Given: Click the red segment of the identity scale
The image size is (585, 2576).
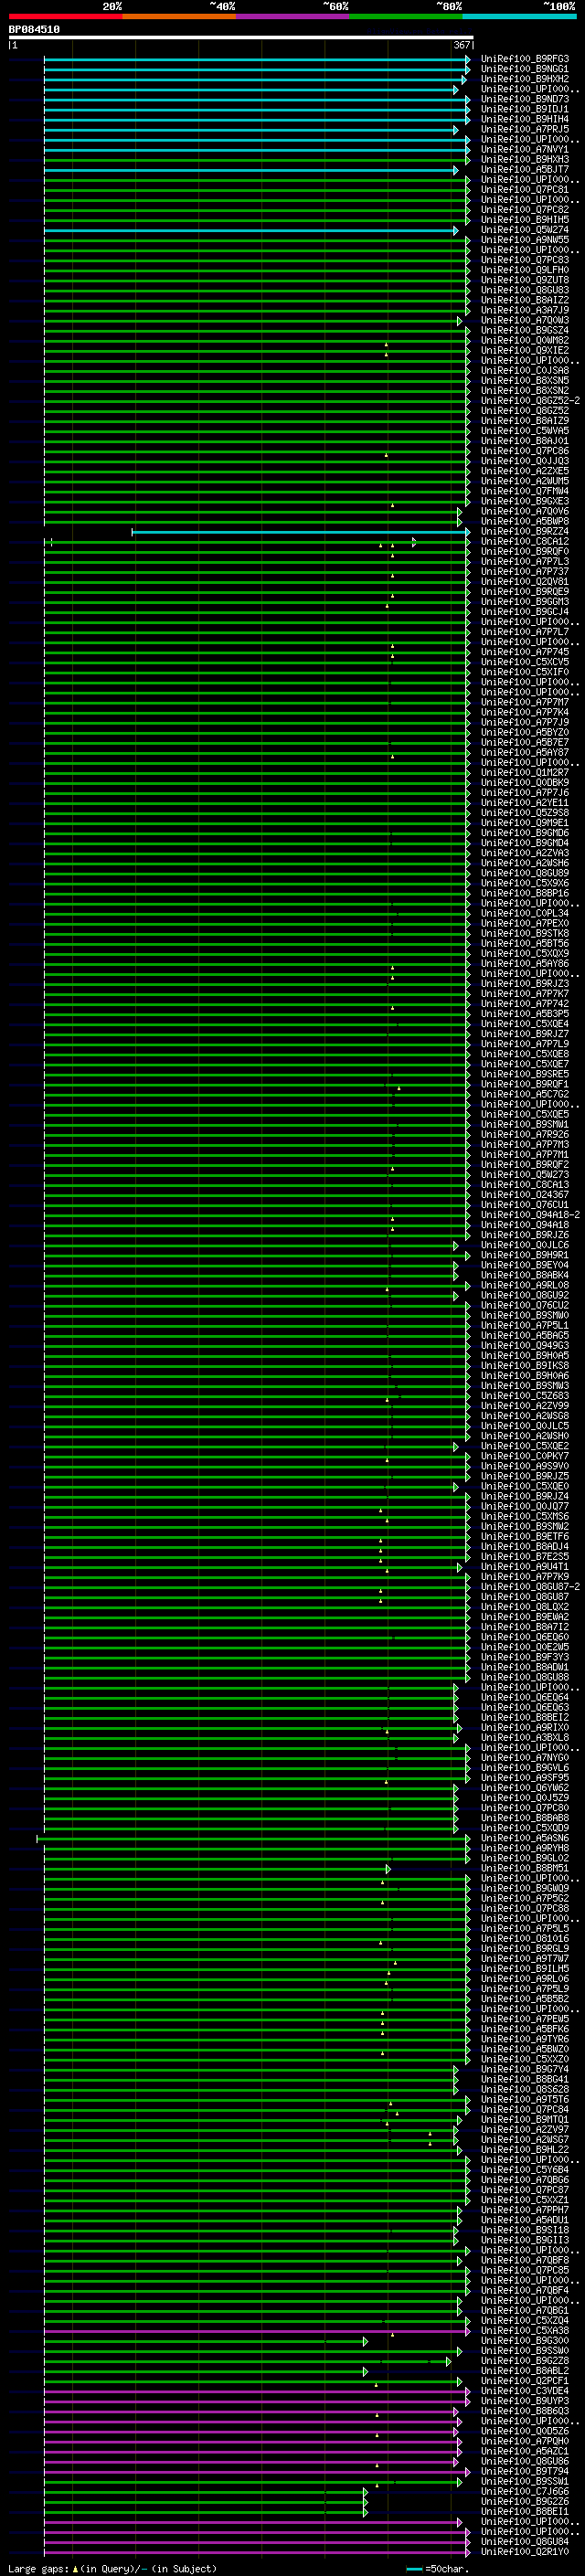Looking at the screenshot, I should tap(65, 16).
